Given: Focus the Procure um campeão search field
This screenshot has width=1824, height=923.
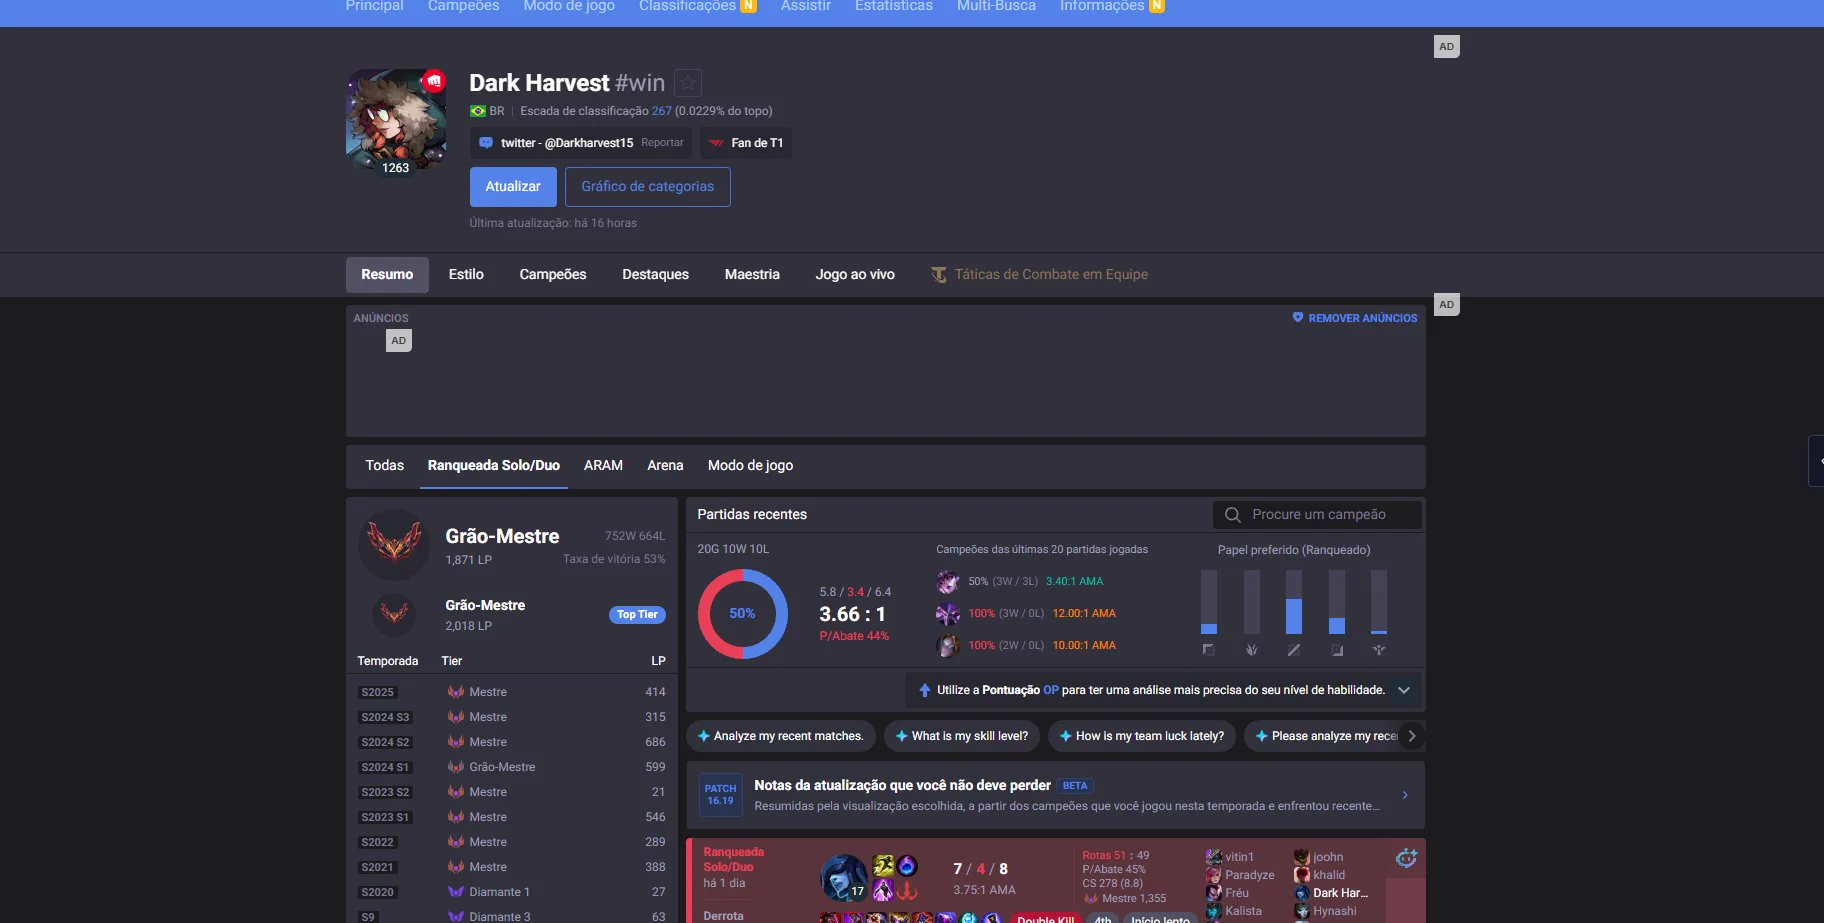Looking at the screenshot, I should tap(1318, 515).
